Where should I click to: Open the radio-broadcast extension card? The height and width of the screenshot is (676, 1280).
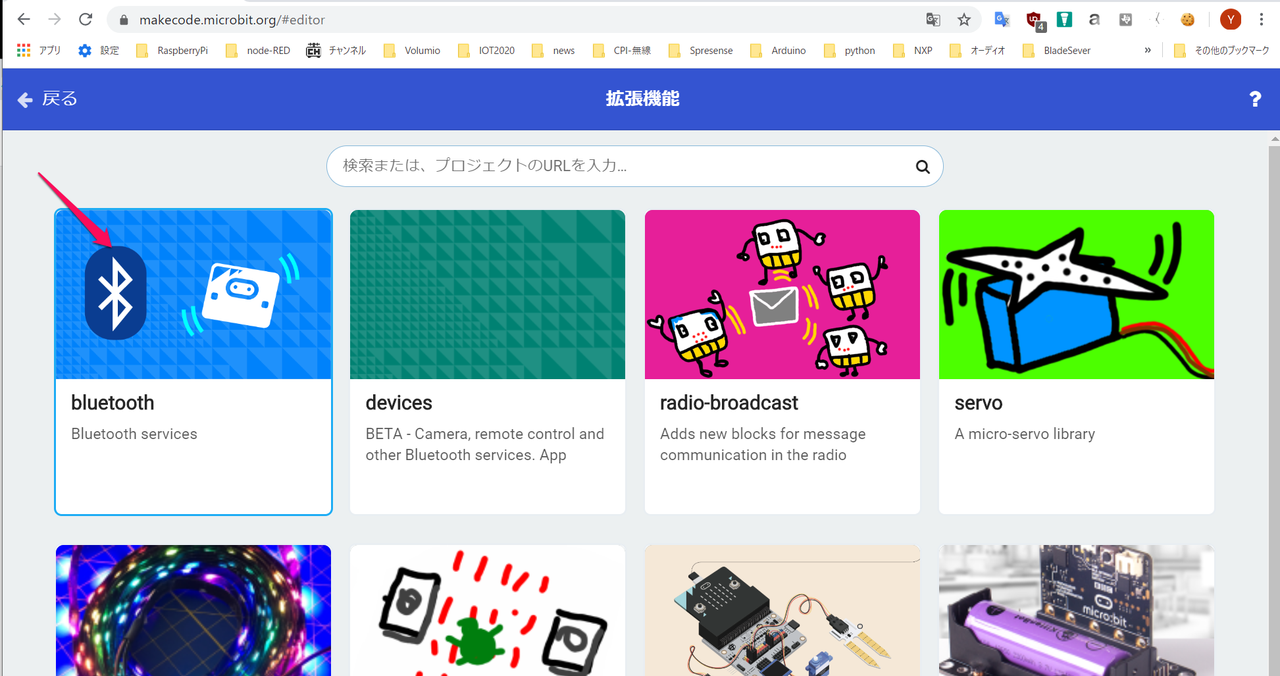[782, 362]
